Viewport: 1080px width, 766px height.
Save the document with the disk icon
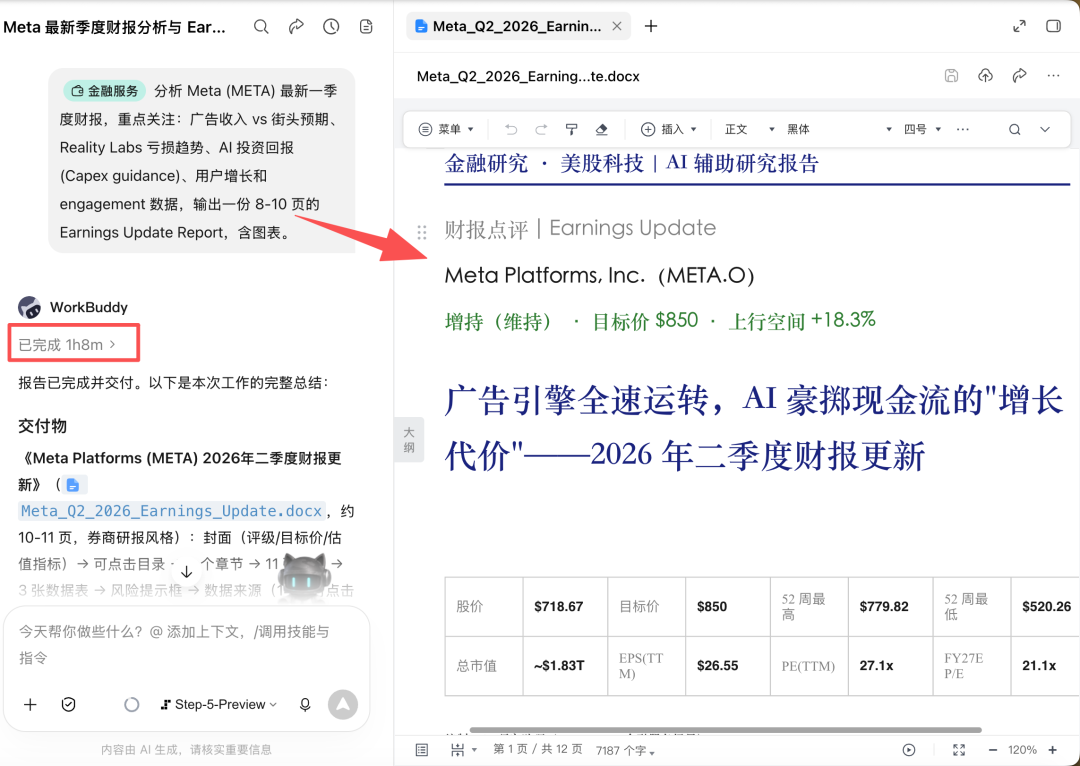[951, 76]
